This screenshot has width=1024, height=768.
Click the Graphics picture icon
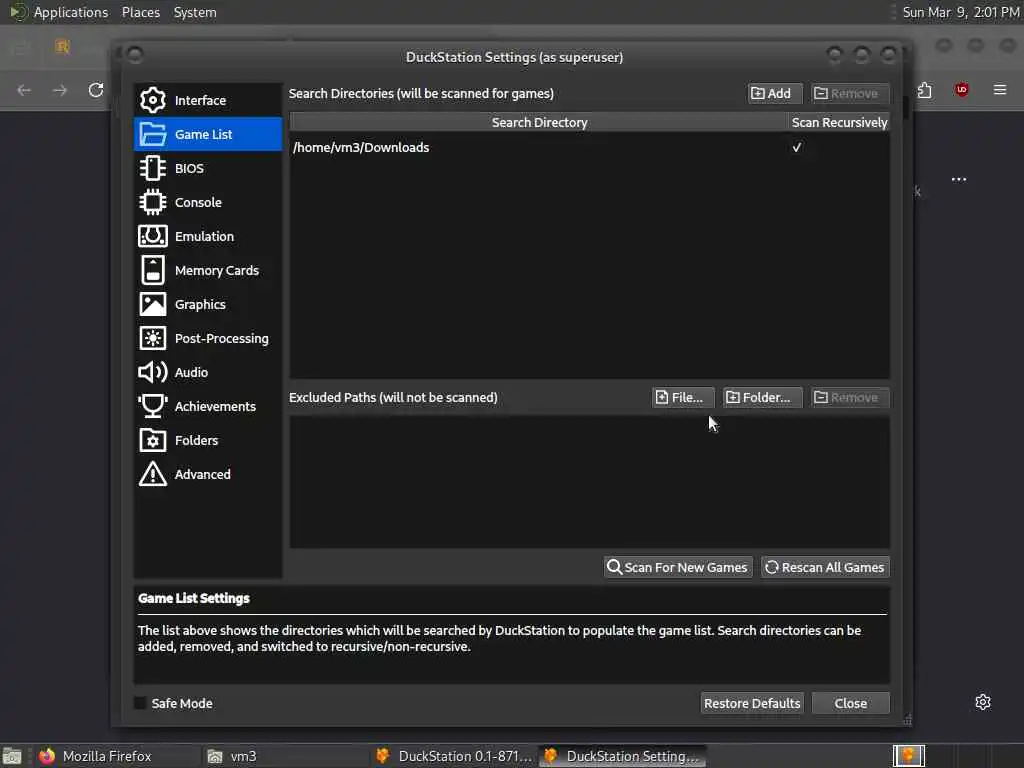point(153,304)
